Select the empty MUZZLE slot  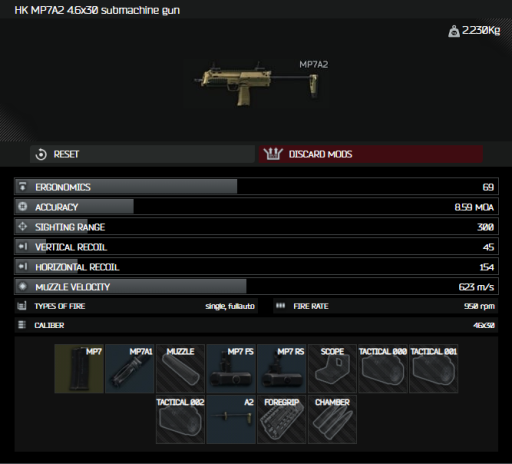180,369
